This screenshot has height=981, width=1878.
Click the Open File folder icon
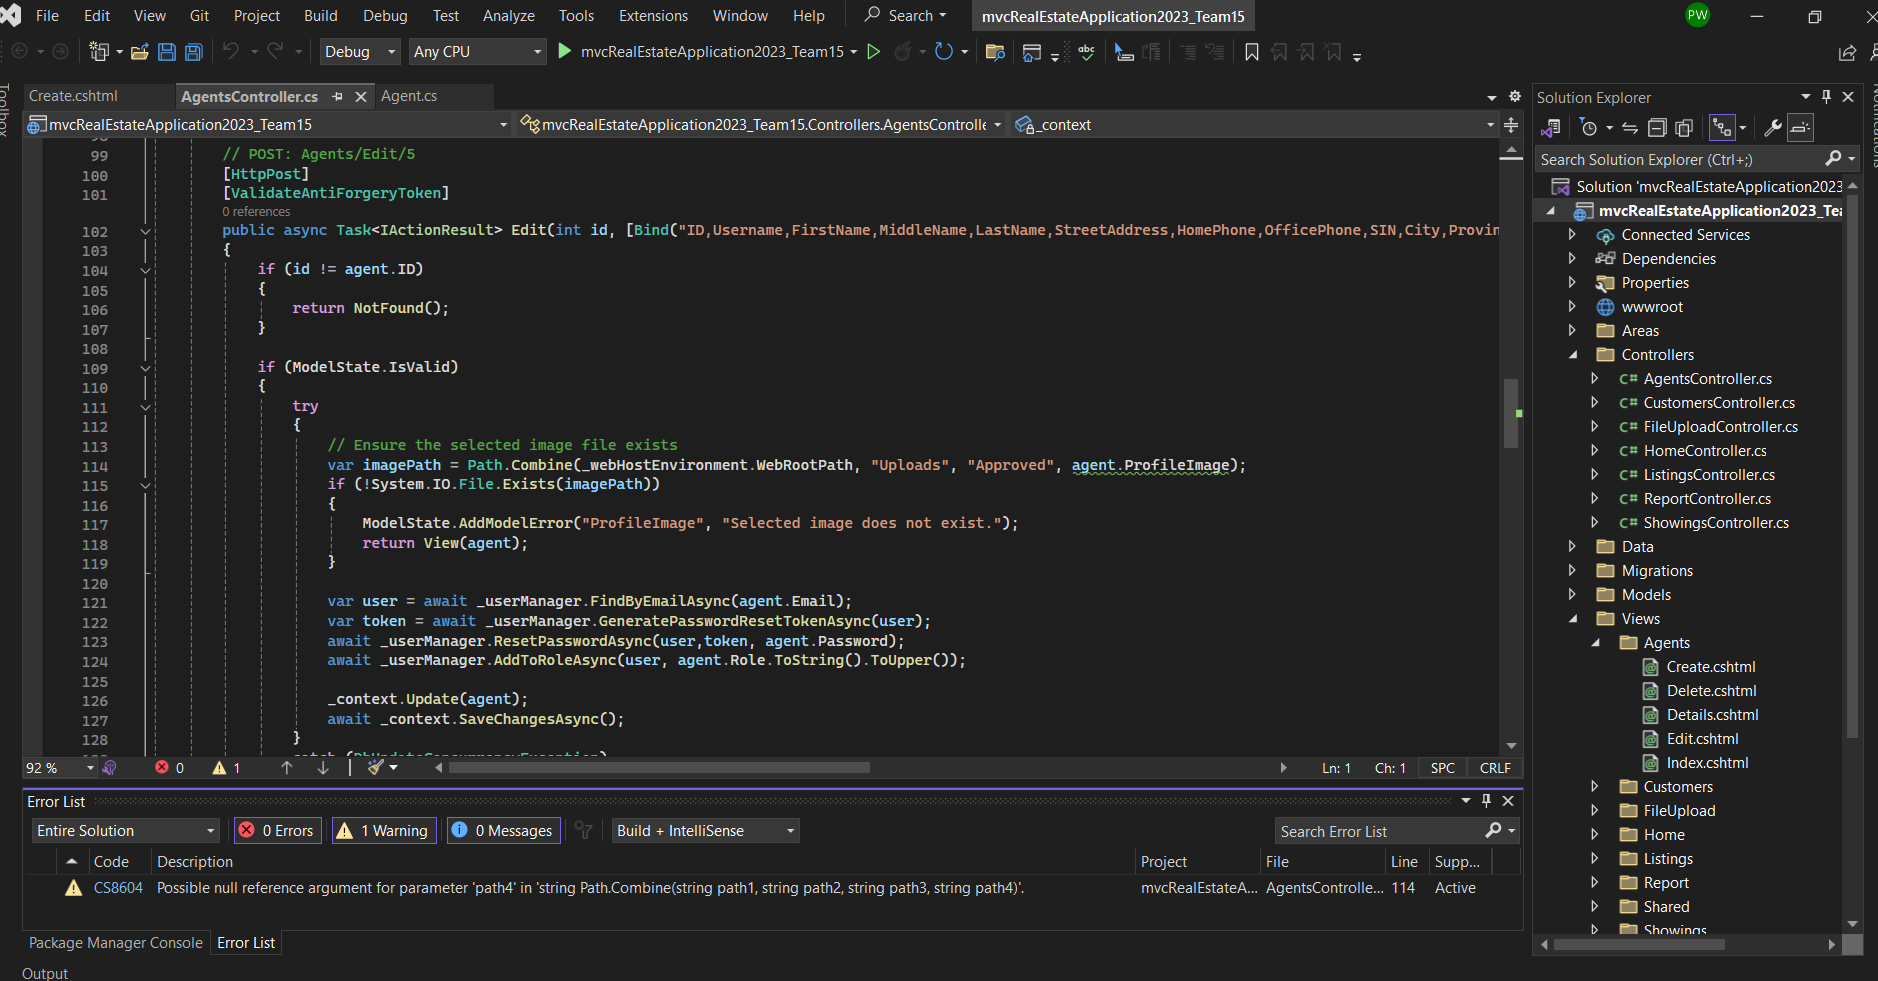click(139, 52)
